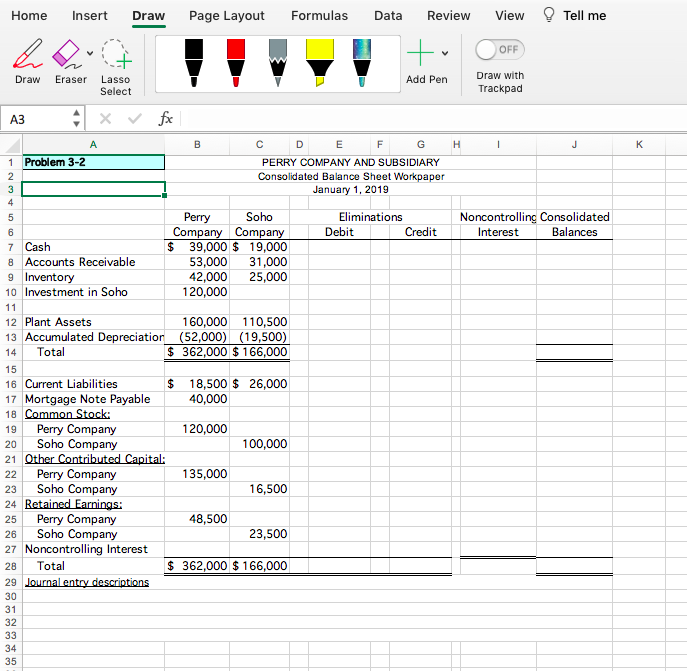Screen dimensions: 687x671
Task: Click 'Consolidated' column heading
Action: 574,217
